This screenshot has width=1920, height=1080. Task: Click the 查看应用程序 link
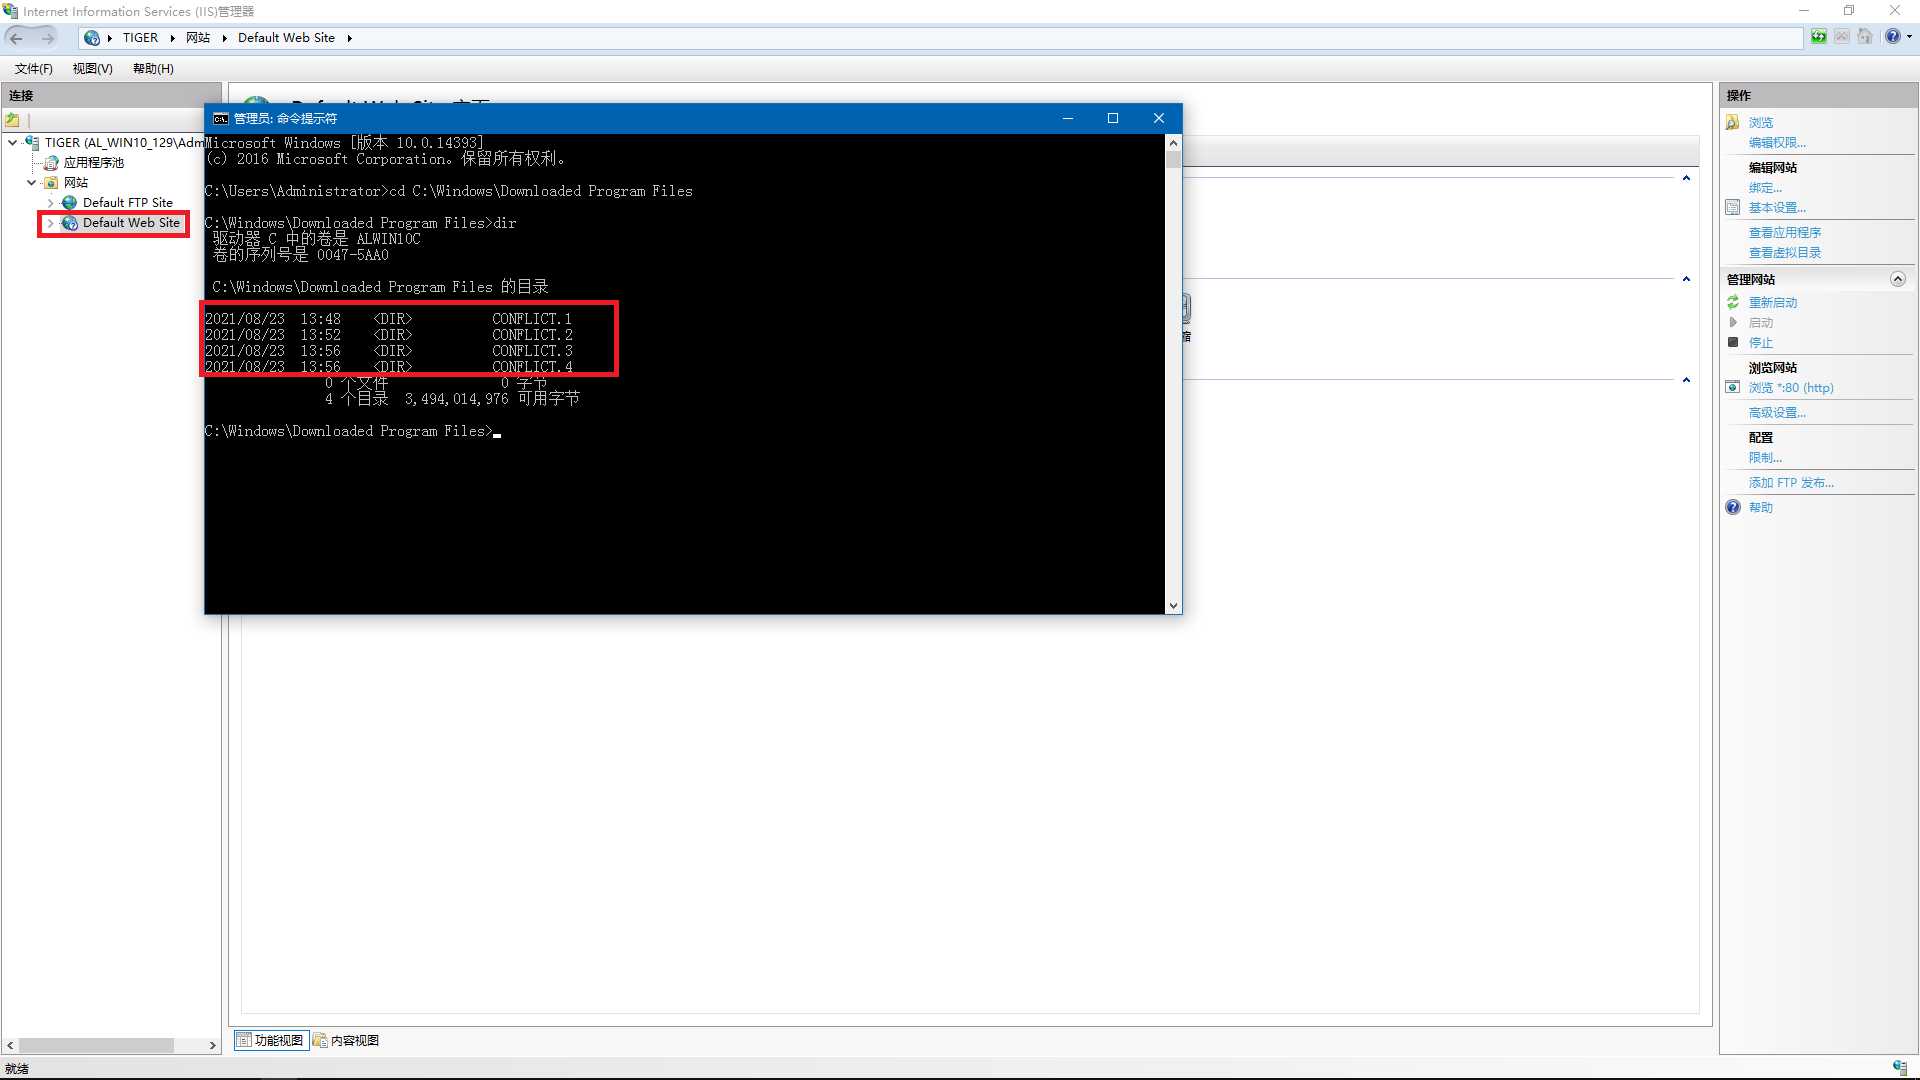(1784, 232)
